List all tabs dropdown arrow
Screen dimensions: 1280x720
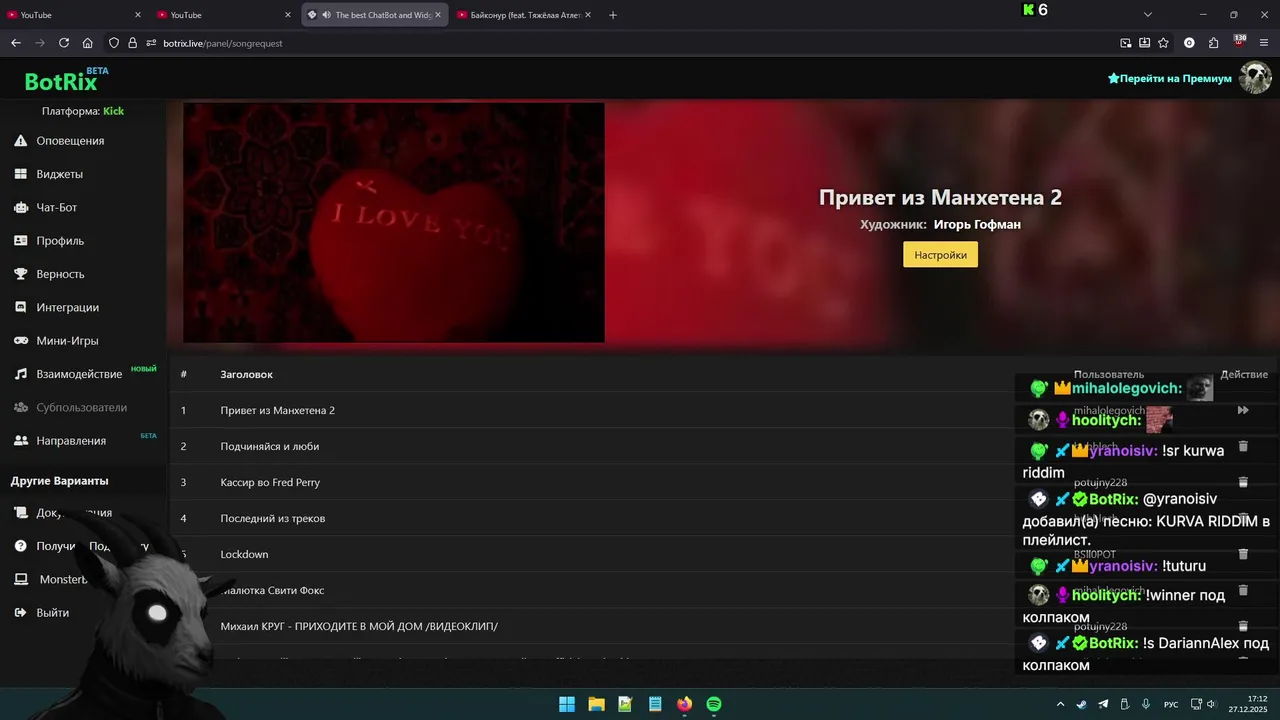(x=1148, y=15)
